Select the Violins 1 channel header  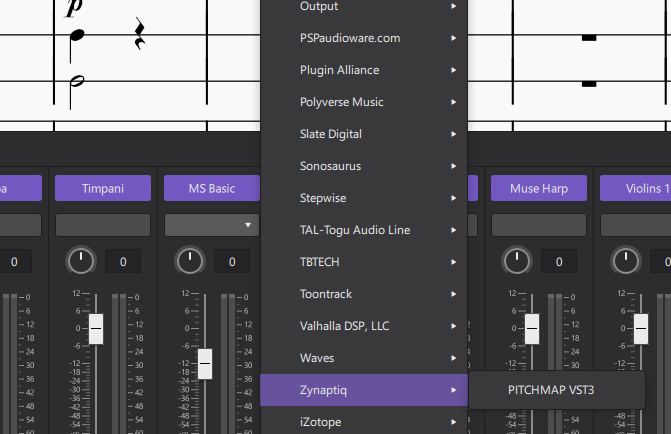tap(636, 188)
